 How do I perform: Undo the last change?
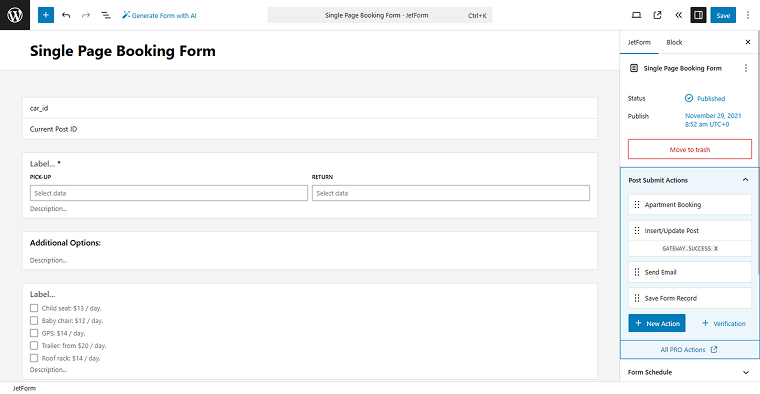point(66,15)
